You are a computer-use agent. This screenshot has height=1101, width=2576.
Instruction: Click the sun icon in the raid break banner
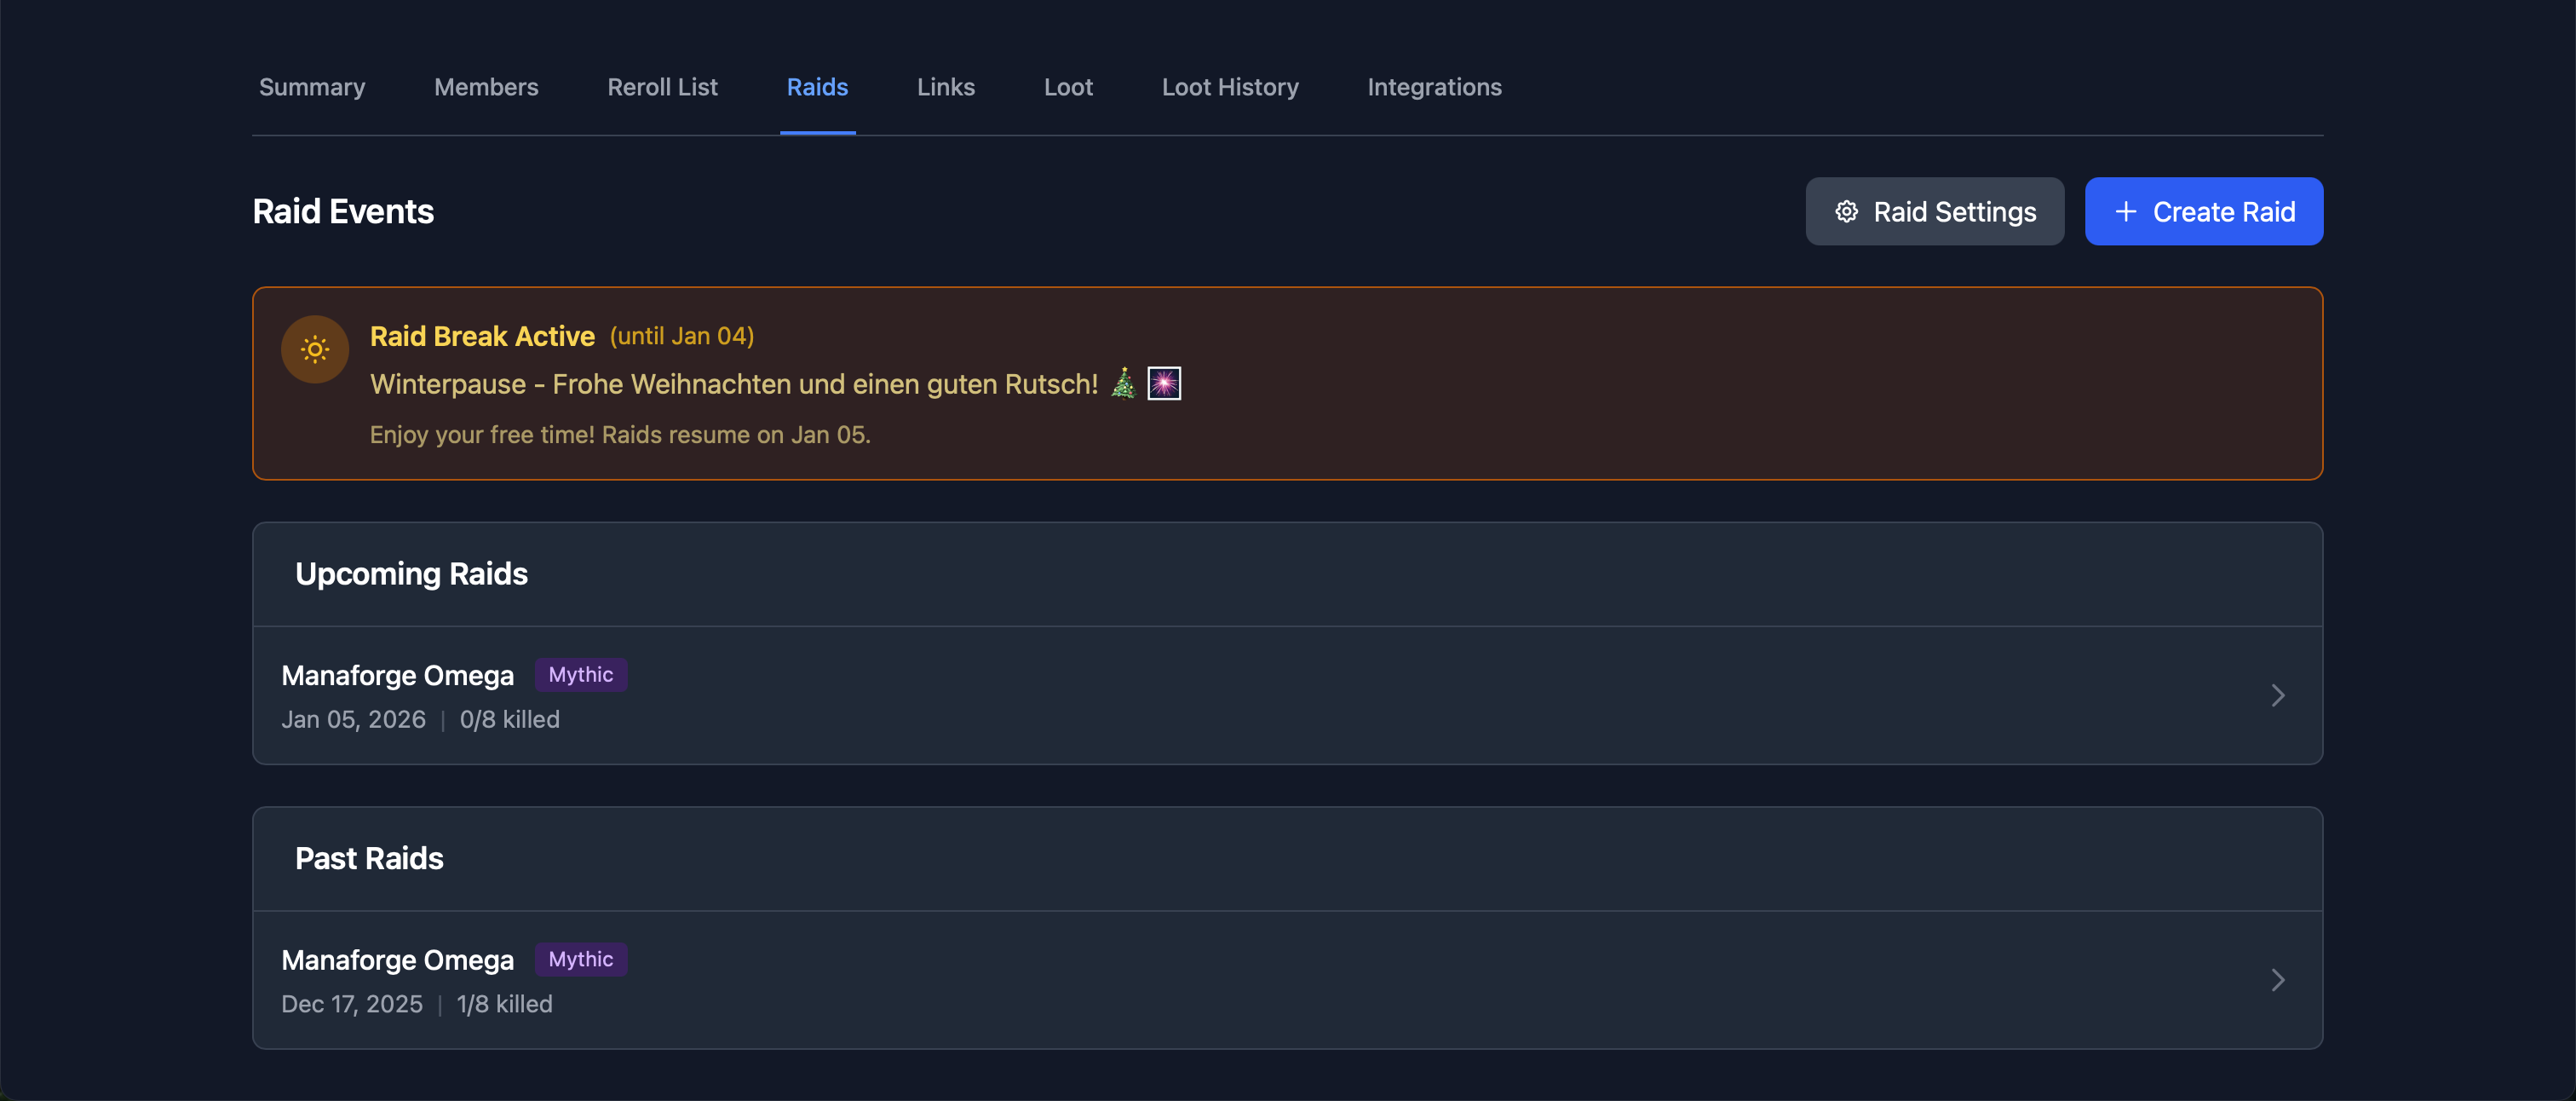315,349
